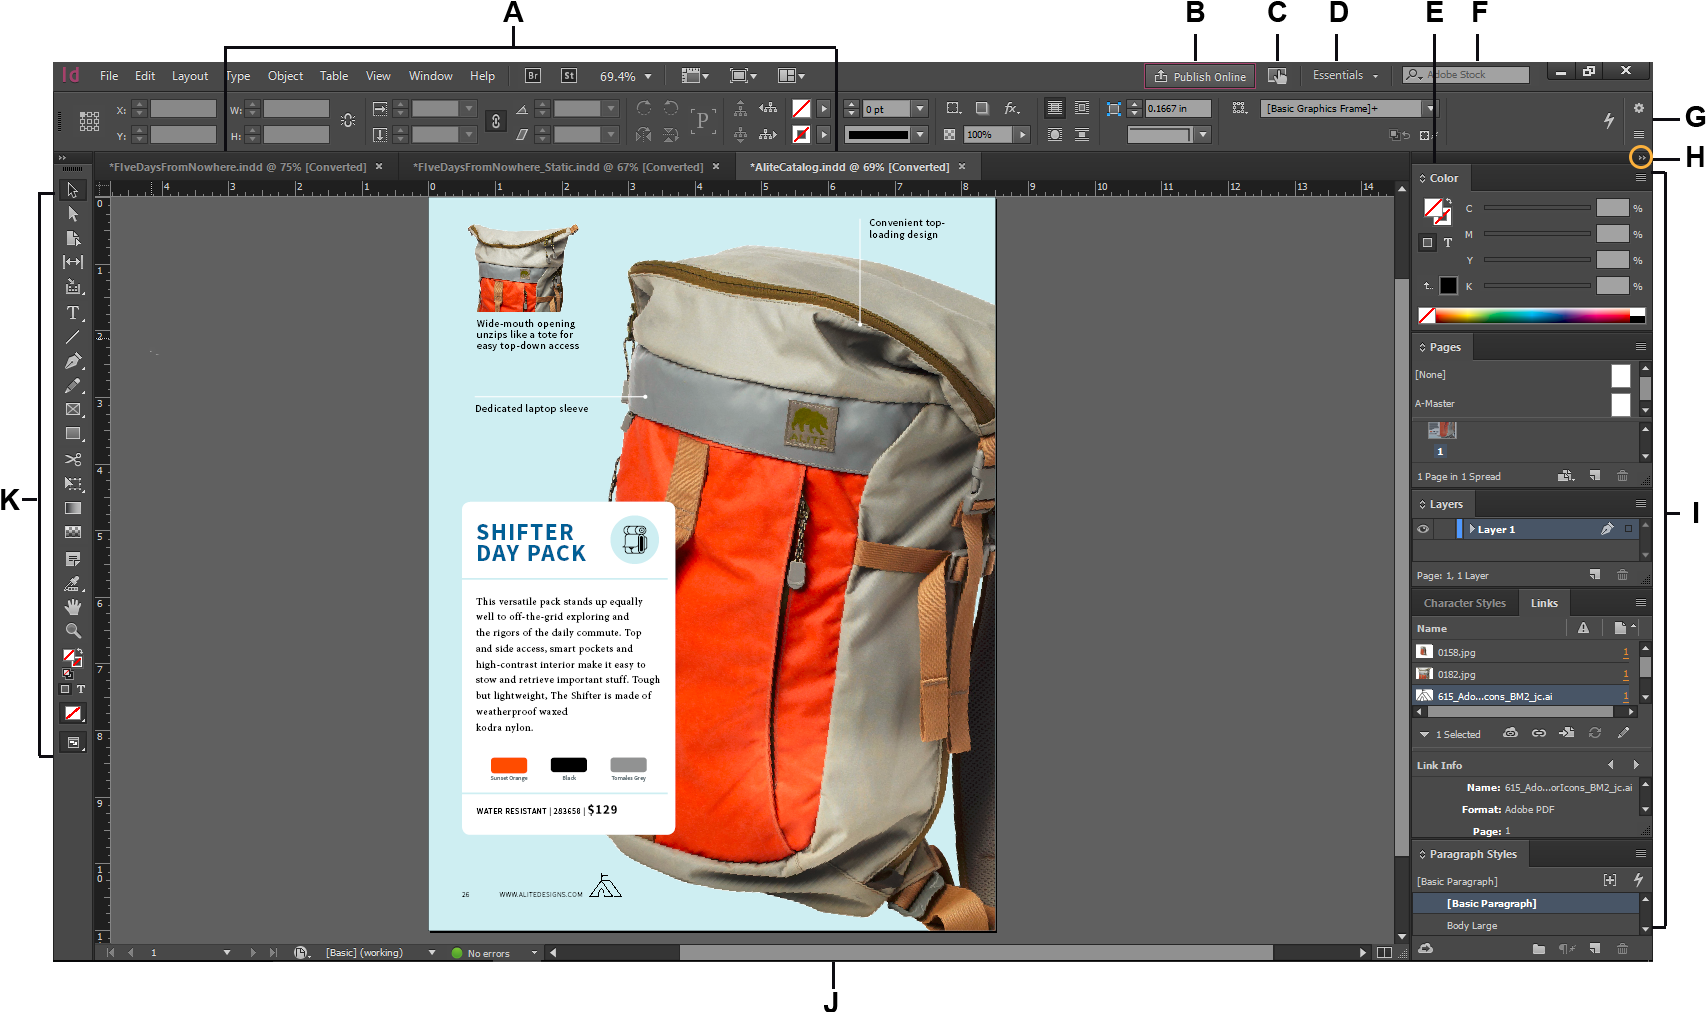Select the Pen tool in the toolbar
The image size is (1706, 1012).
coord(73,359)
